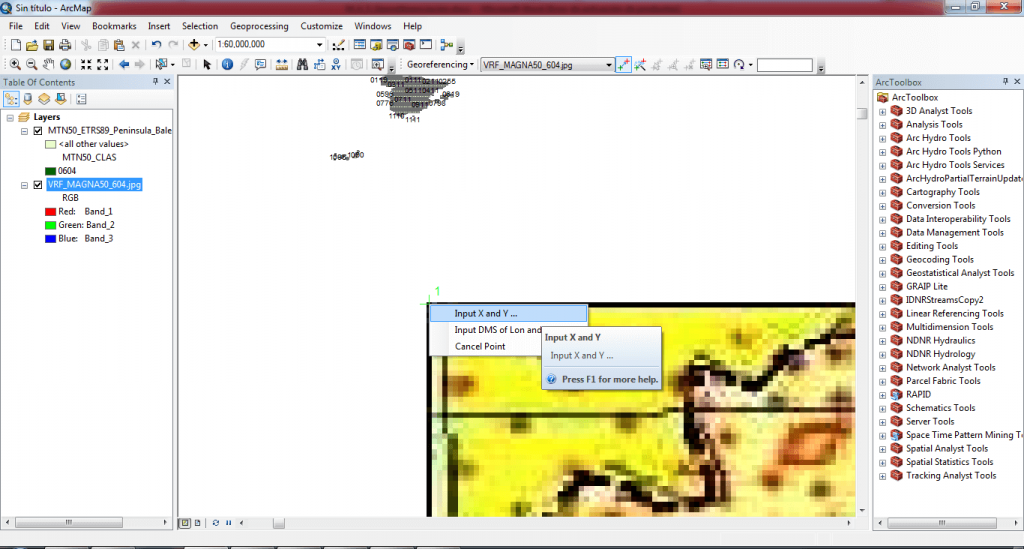Click the Full Extent globe icon
Screen dimensions: 1024x549
65,65
